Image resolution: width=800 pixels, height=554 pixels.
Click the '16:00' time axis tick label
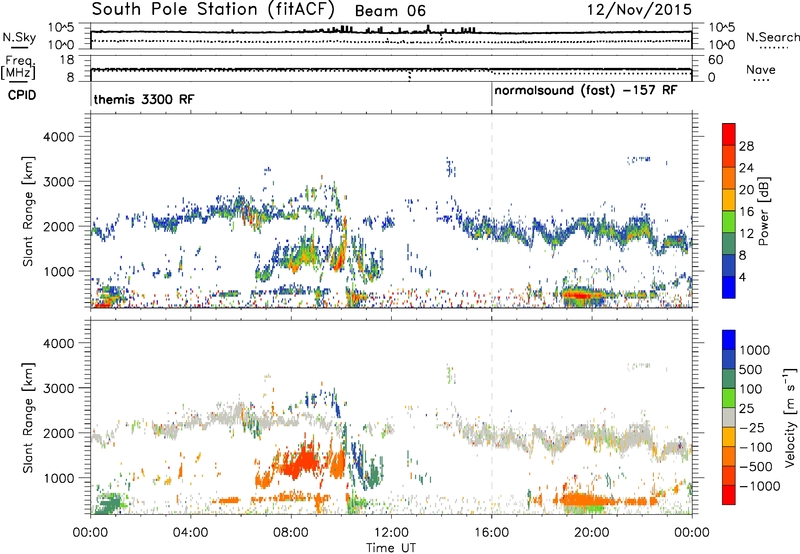[x=491, y=533]
